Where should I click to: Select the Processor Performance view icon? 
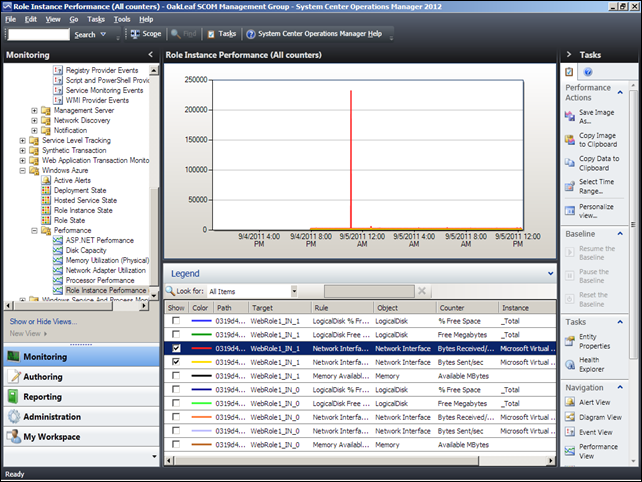[58, 280]
